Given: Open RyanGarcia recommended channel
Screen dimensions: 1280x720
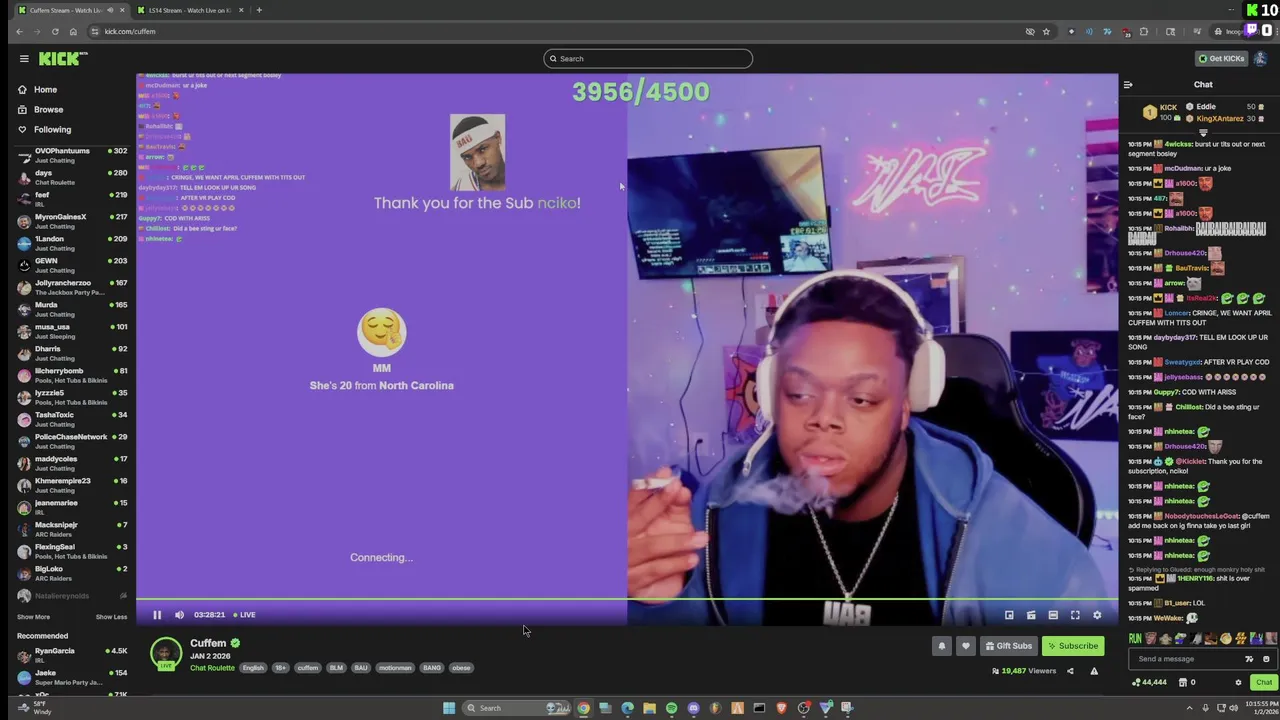Looking at the screenshot, I should pos(72,655).
